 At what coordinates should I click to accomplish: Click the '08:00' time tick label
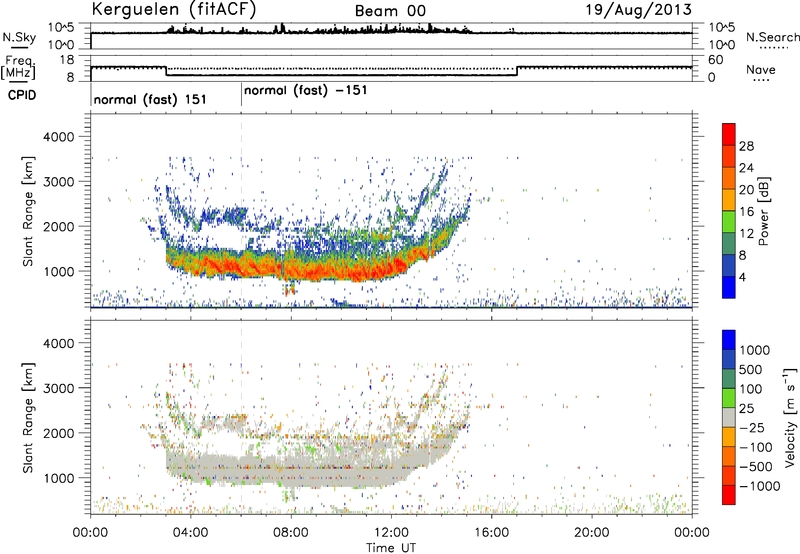click(291, 533)
